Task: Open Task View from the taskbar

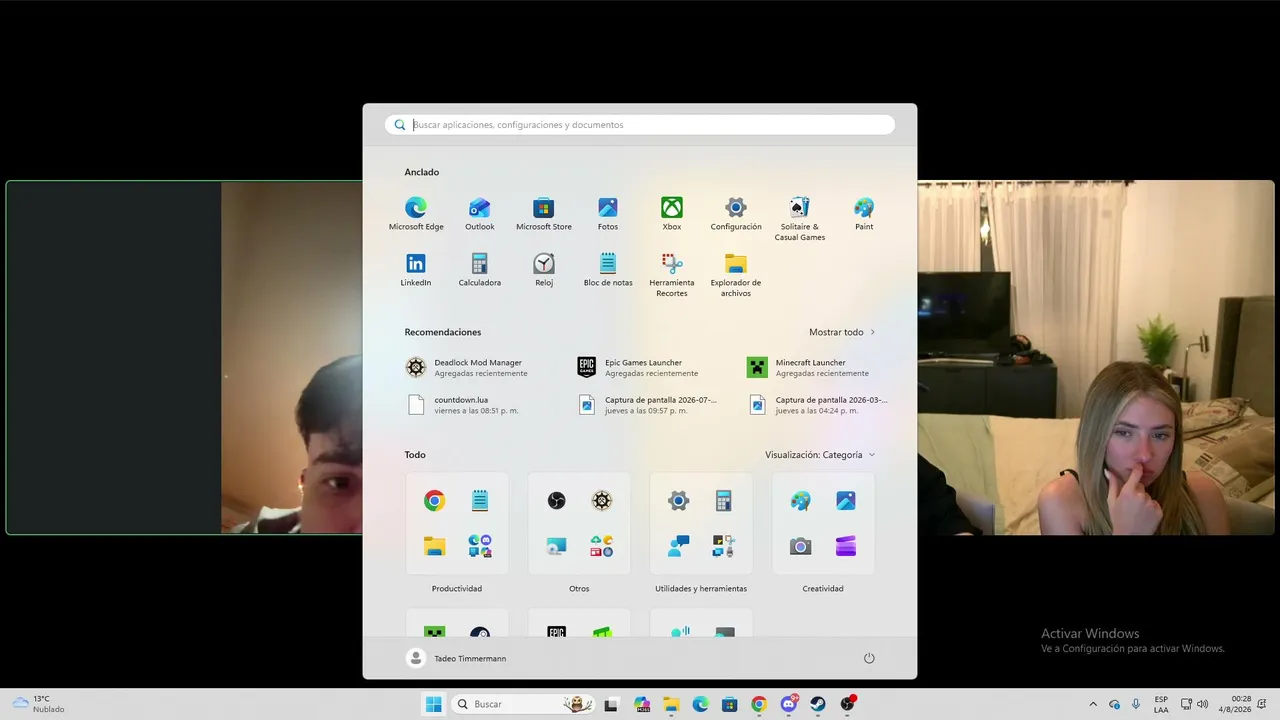Action: [x=611, y=704]
